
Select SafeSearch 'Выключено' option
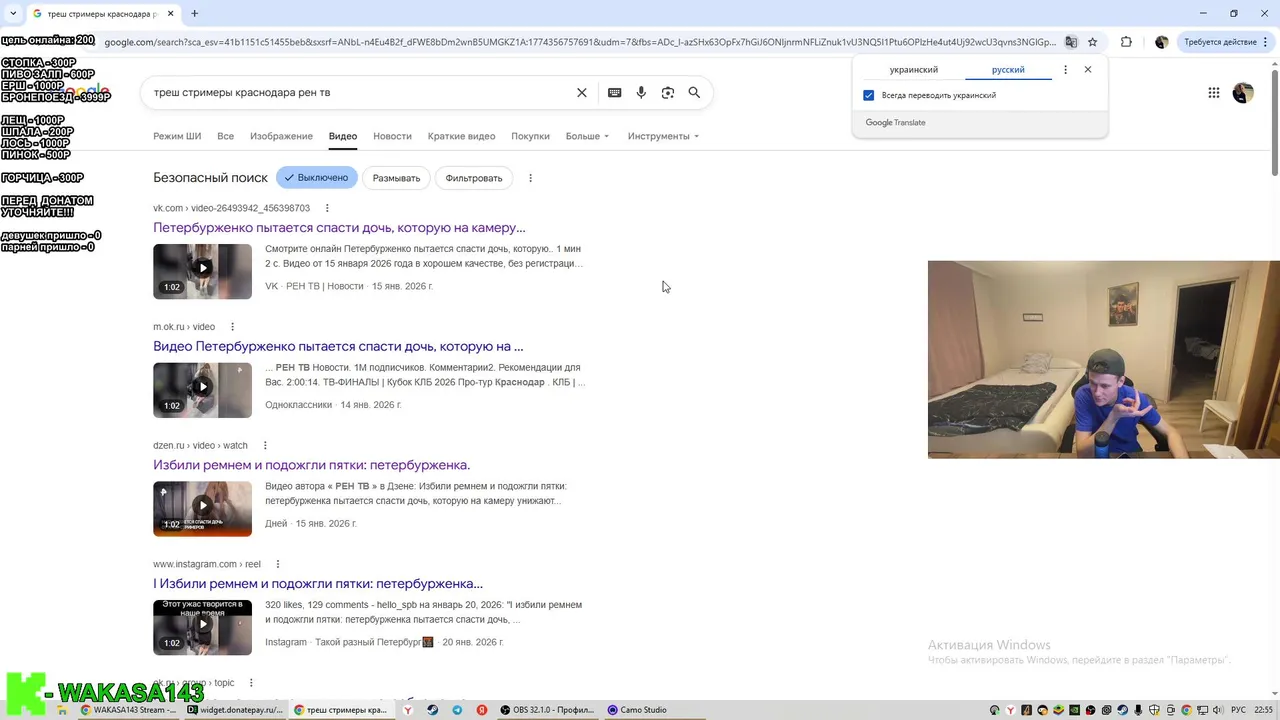pyautogui.click(x=316, y=178)
